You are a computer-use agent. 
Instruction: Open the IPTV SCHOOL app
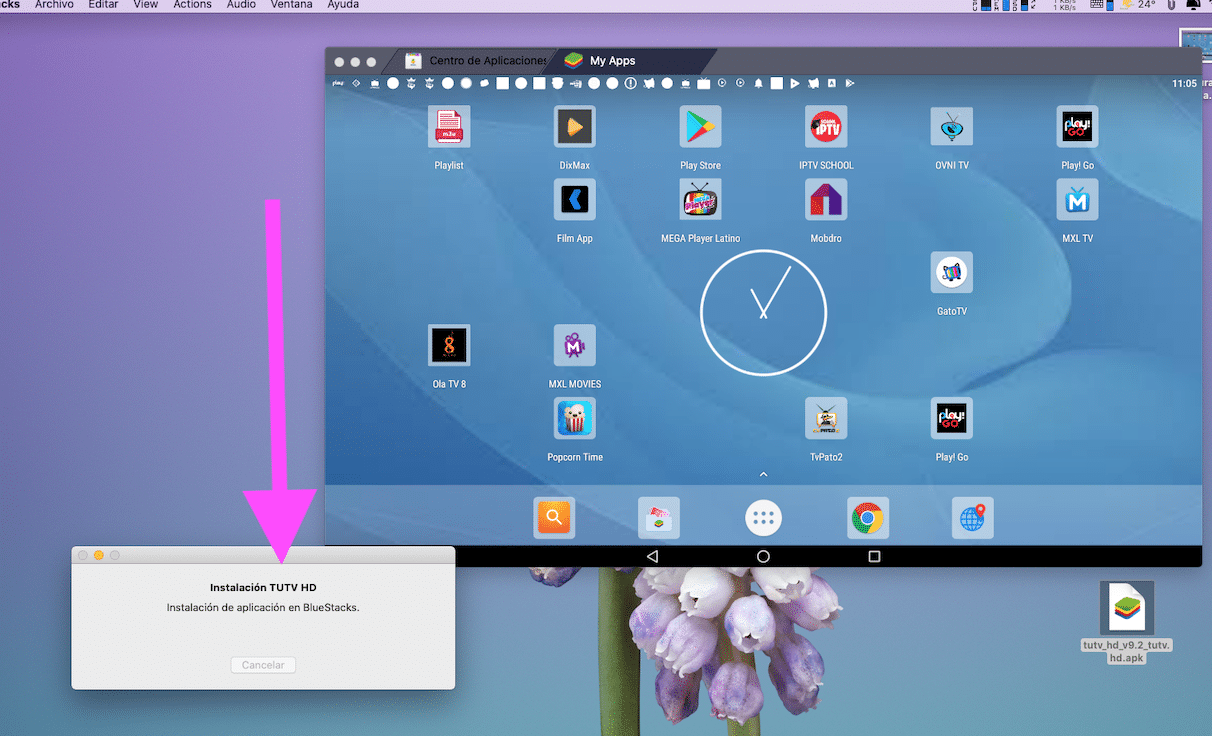[x=826, y=127]
